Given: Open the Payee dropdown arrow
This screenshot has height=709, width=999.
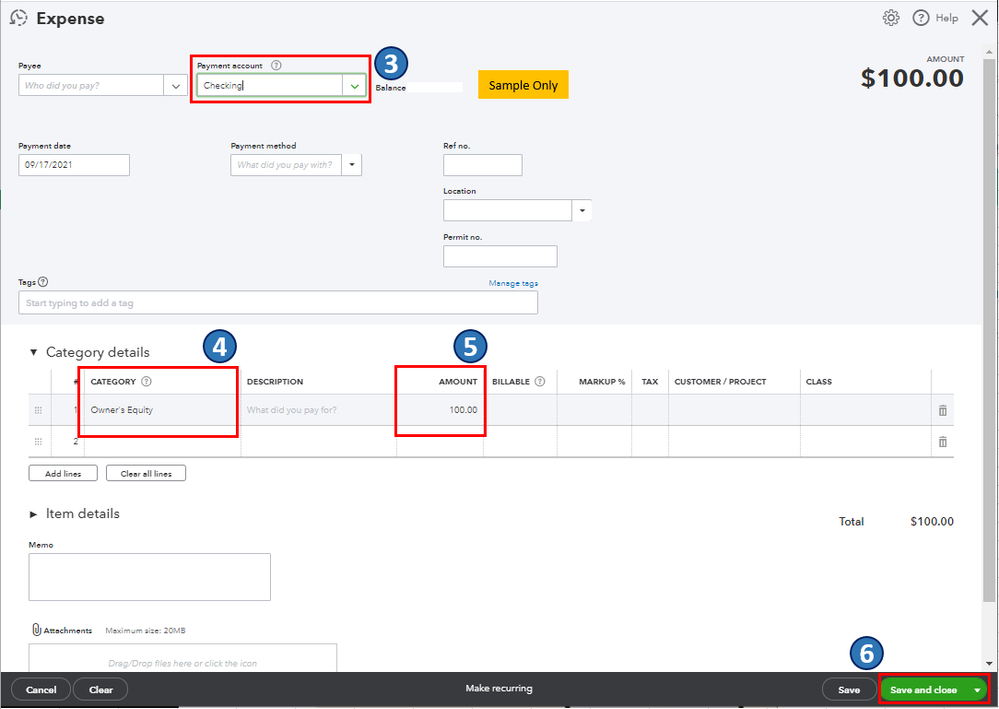Looking at the screenshot, I should click(x=175, y=85).
